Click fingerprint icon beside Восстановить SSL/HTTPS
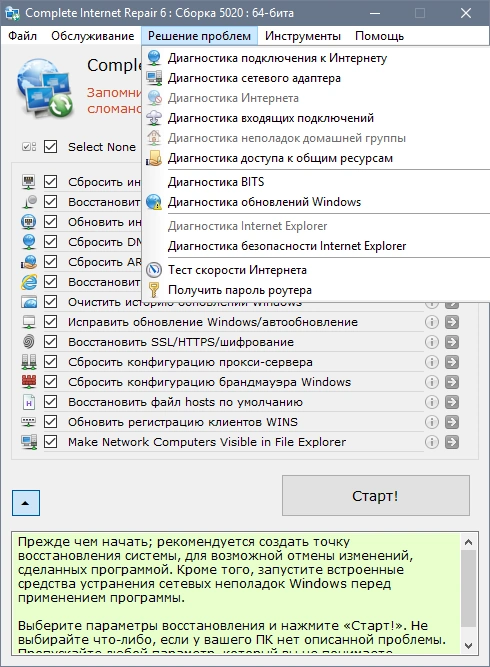 coord(29,342)
